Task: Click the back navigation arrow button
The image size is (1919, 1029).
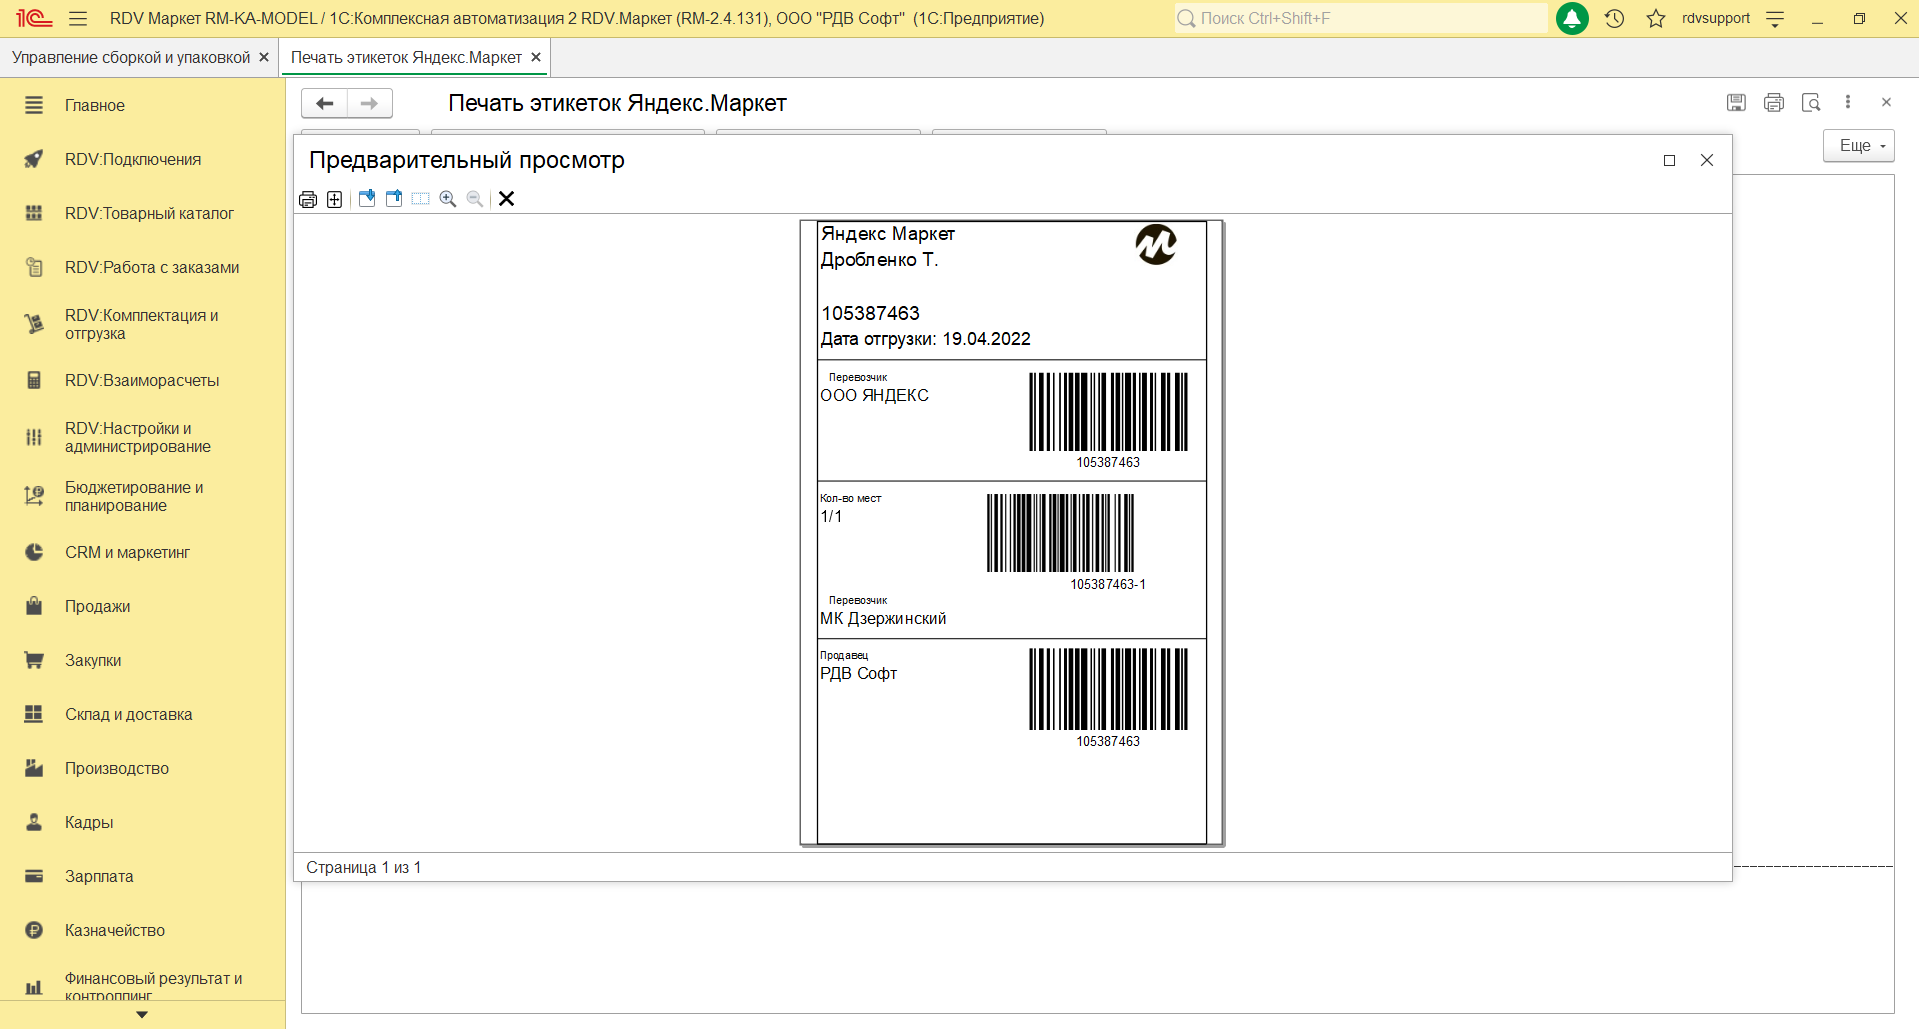Action: pos(325,103)
